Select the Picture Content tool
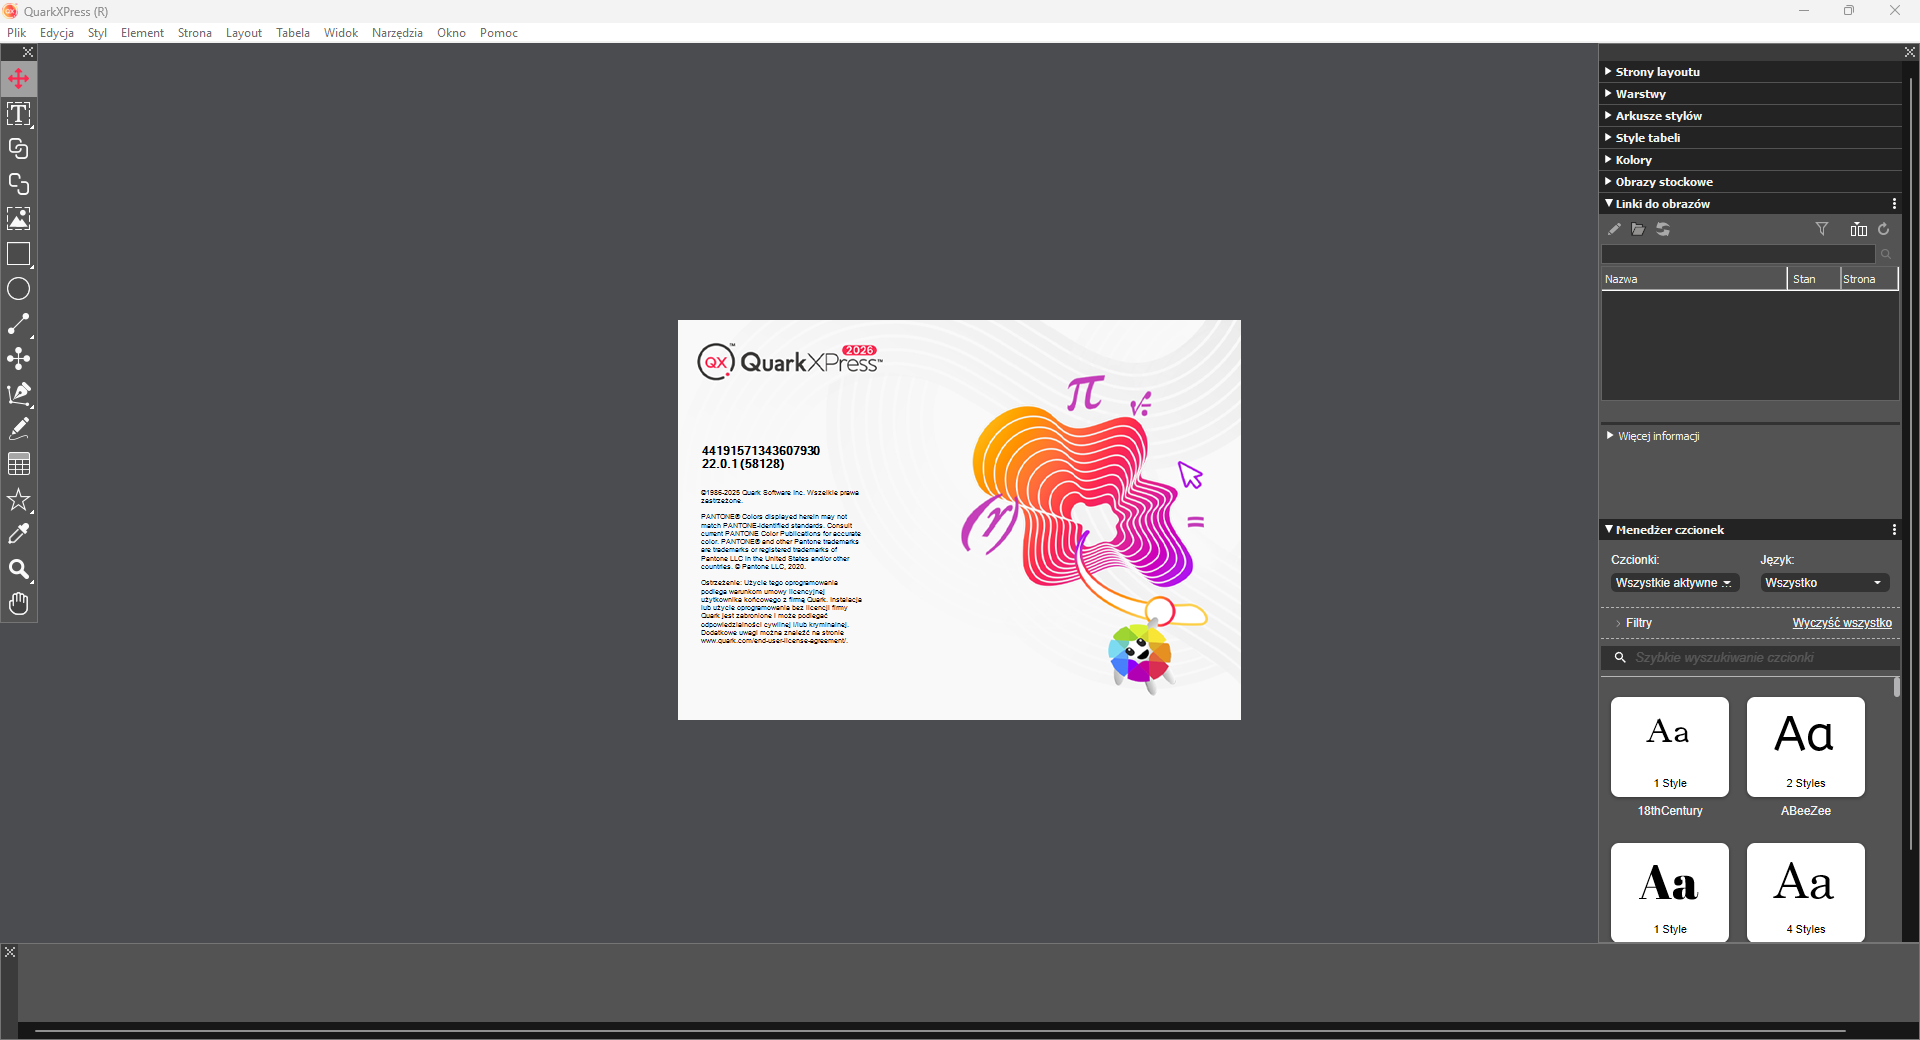The height and width of the screenshot is (1040, 1920). tap(19, 219)
